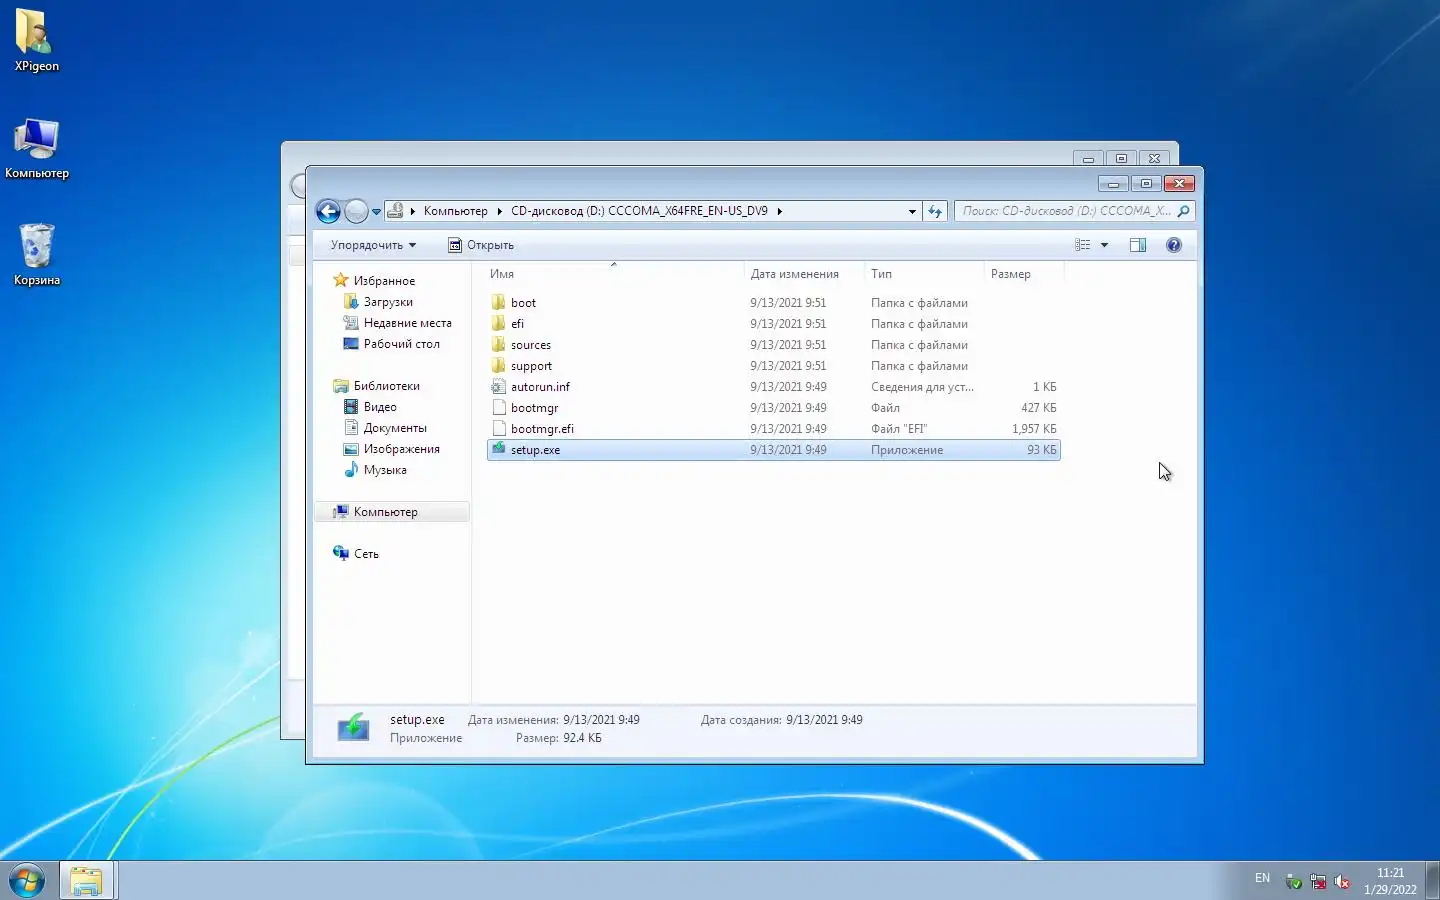Open the address bar history dropdown
This screenshot has width=1440, height=900.
(912, 211)
